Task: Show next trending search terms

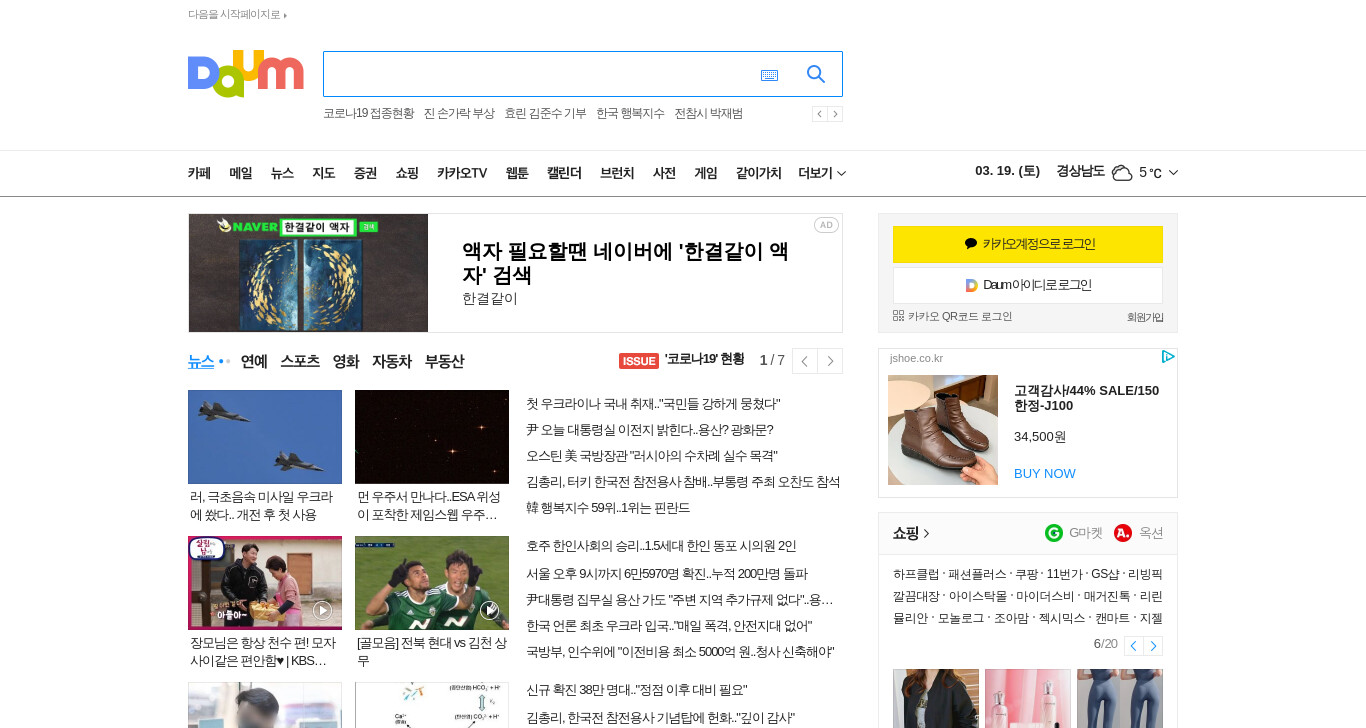Action: pos(835,114)
